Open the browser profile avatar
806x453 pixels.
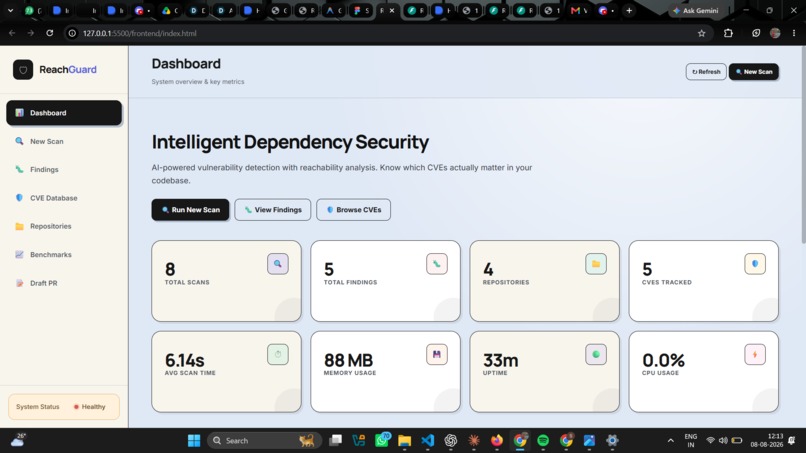775,33
